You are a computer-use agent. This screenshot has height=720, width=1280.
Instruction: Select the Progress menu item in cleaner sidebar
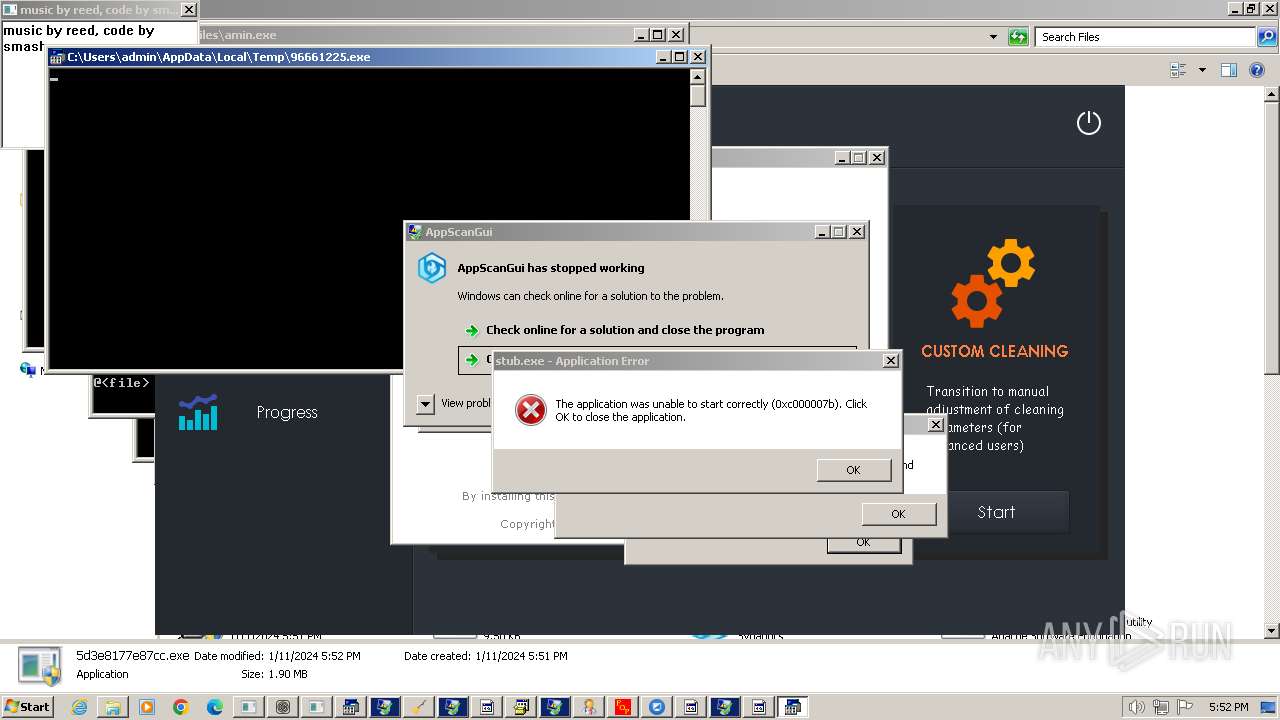287,412
